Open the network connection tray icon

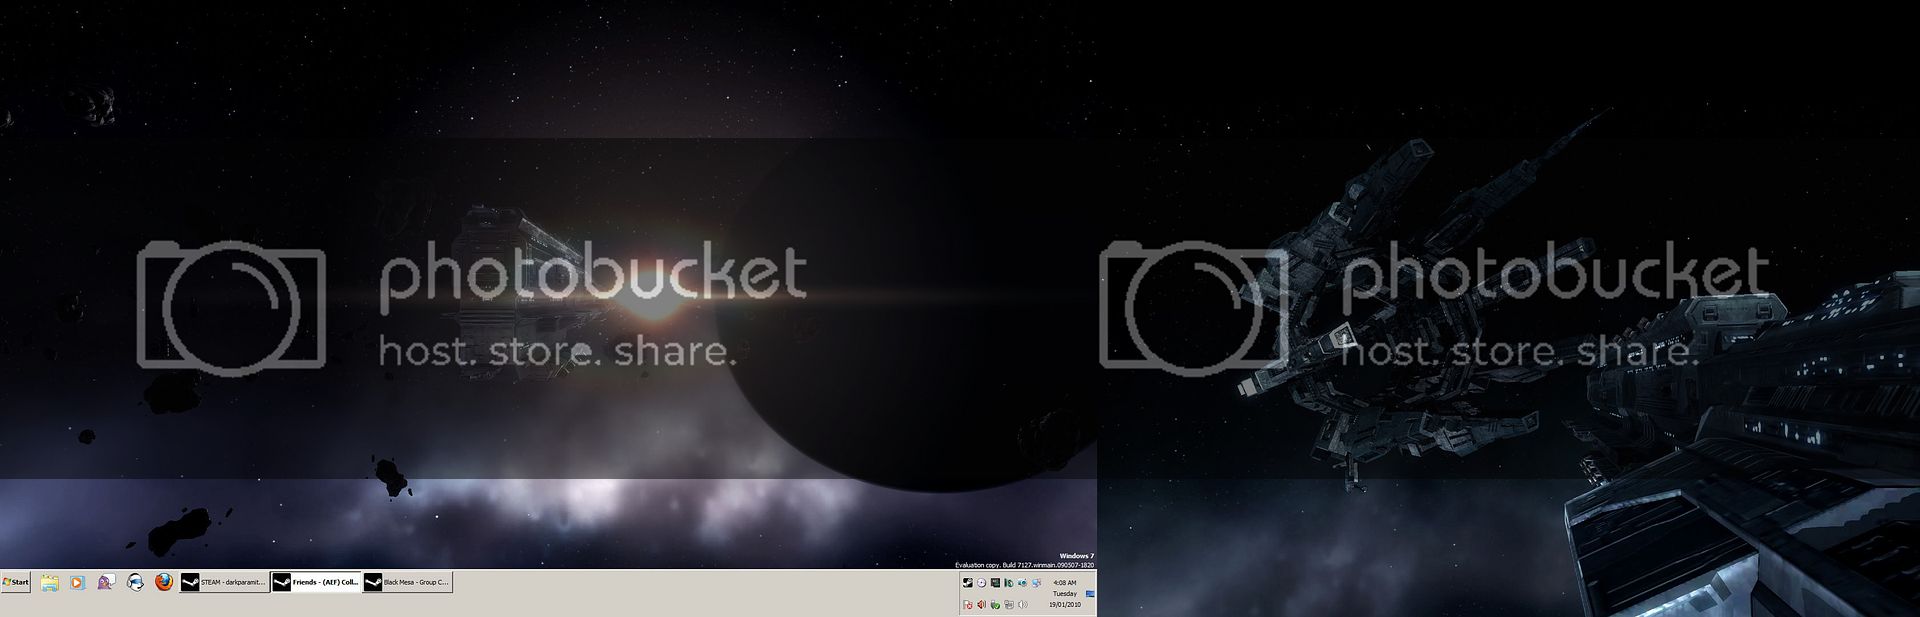[1037, 583]
